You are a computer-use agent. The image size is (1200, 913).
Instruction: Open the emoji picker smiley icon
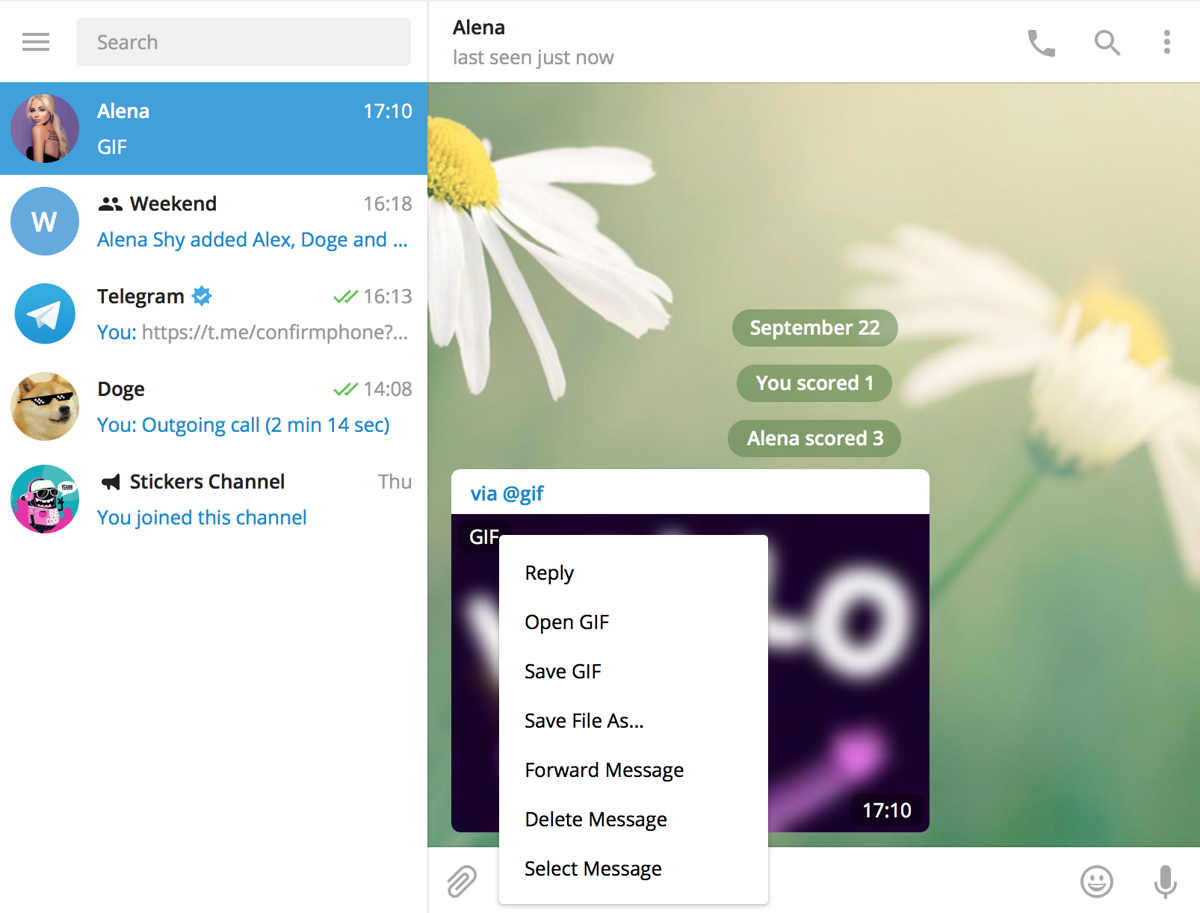tap(1097, 881)
